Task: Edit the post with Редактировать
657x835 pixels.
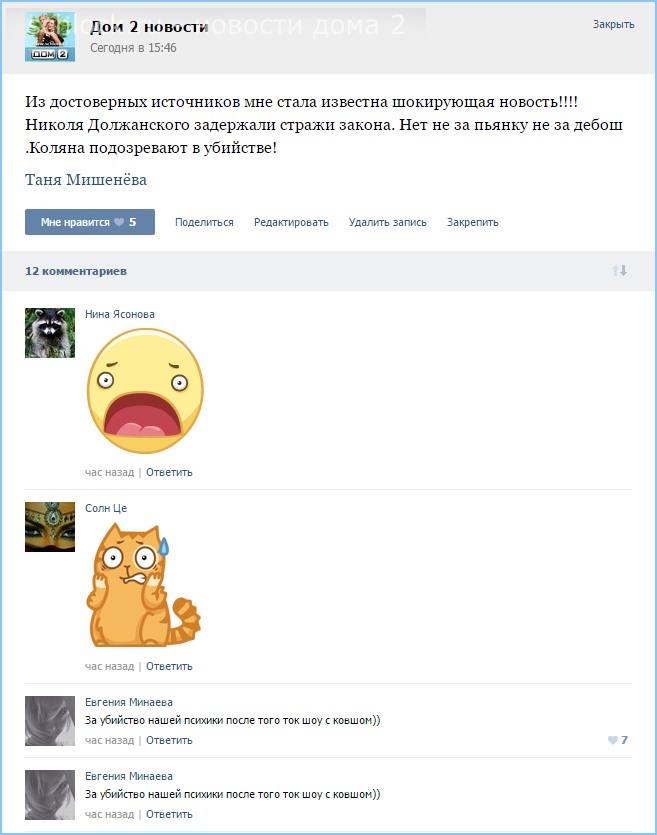Action: point(291,222)
